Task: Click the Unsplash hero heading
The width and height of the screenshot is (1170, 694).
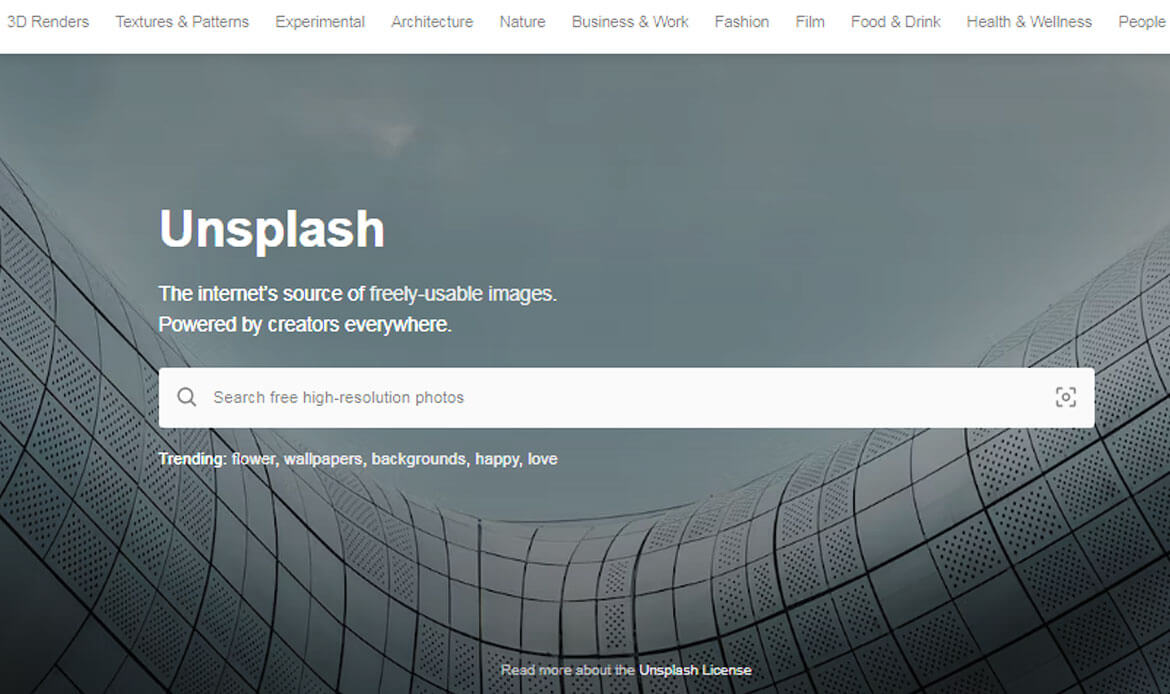Action: click(x=272, y=230)
